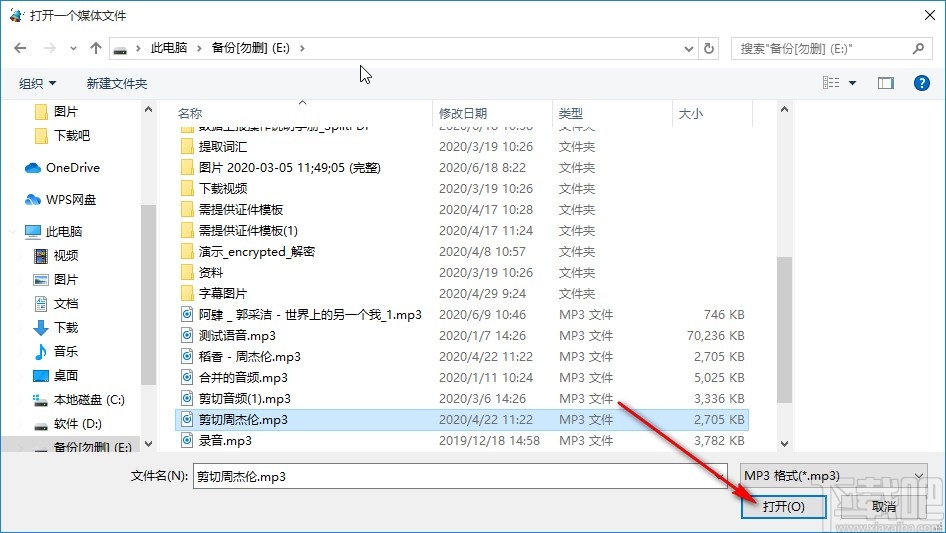Screen dimensions: 946x533
Task: Click the MP3 icon of 测试语音.mp3
Action: point(187,336)
